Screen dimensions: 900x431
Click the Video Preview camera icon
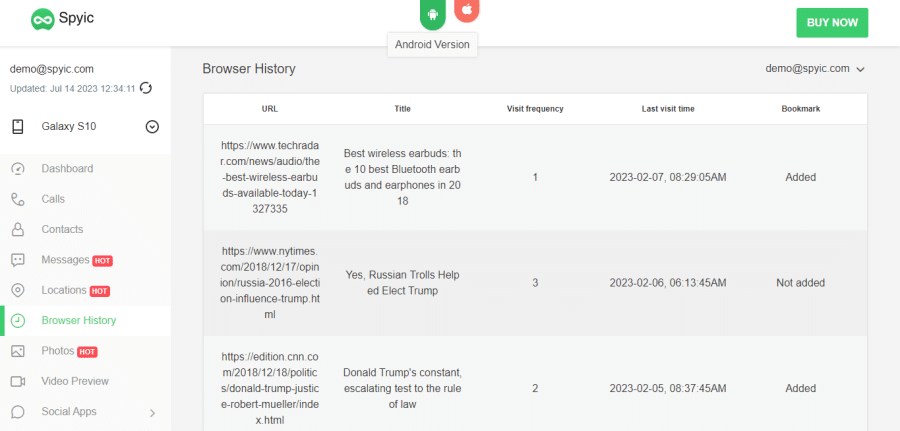(x=18, y=382)
